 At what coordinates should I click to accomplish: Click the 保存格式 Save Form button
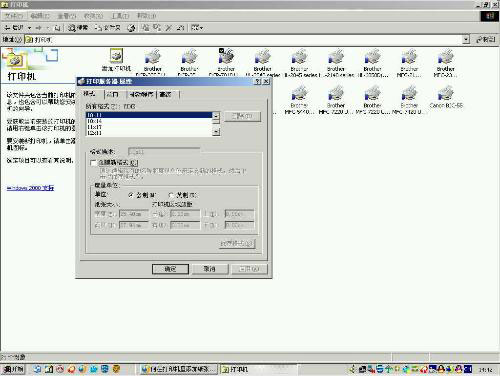(237, 244)
